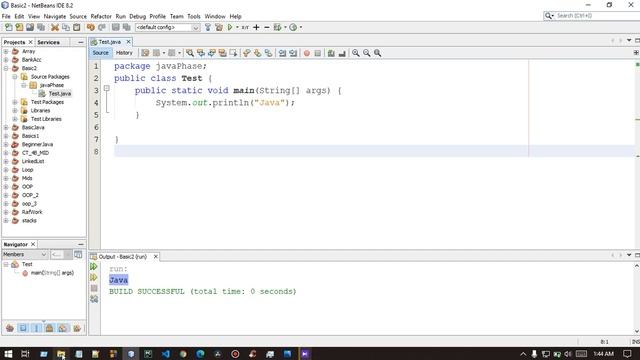
Task: Open the Members dropdown in Navigator
Action: pos(25,255)
